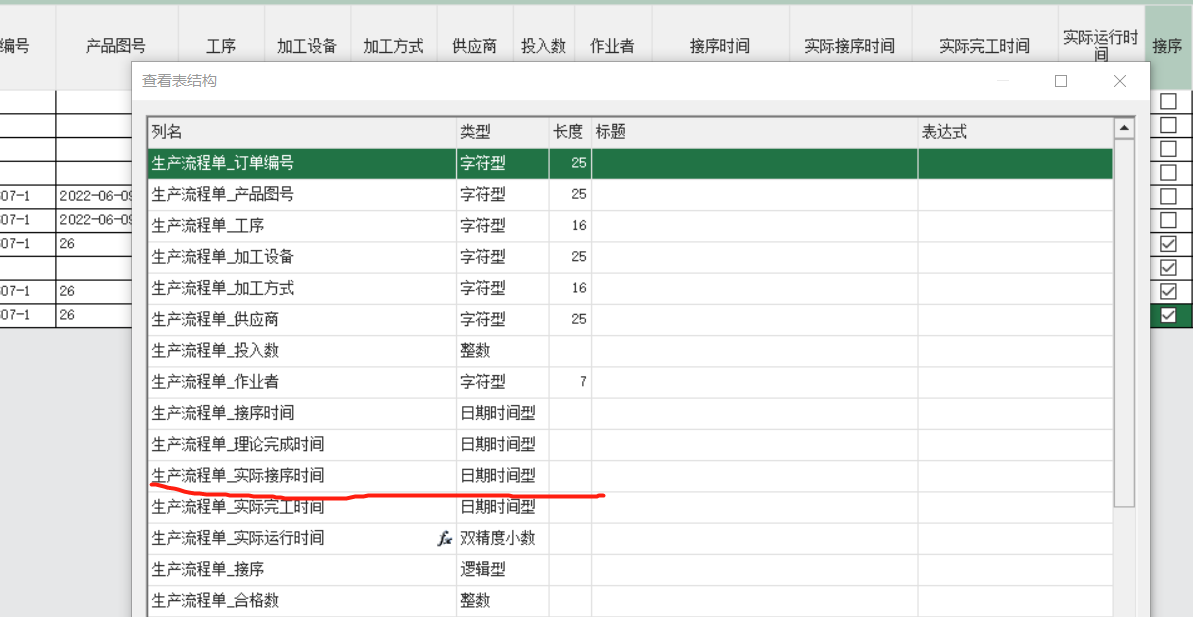Click the 列名 column header
Screen dimensions: 1193x617
[x=300, y=132]
